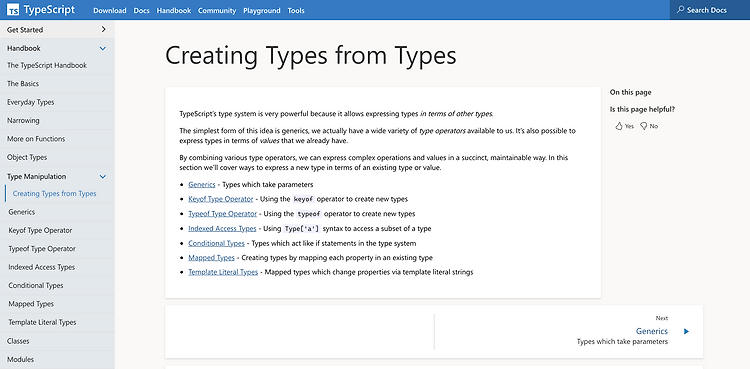The image size is (750, 369).
Task: Expand the Get Started section chevron
Action: pos(103,30)
